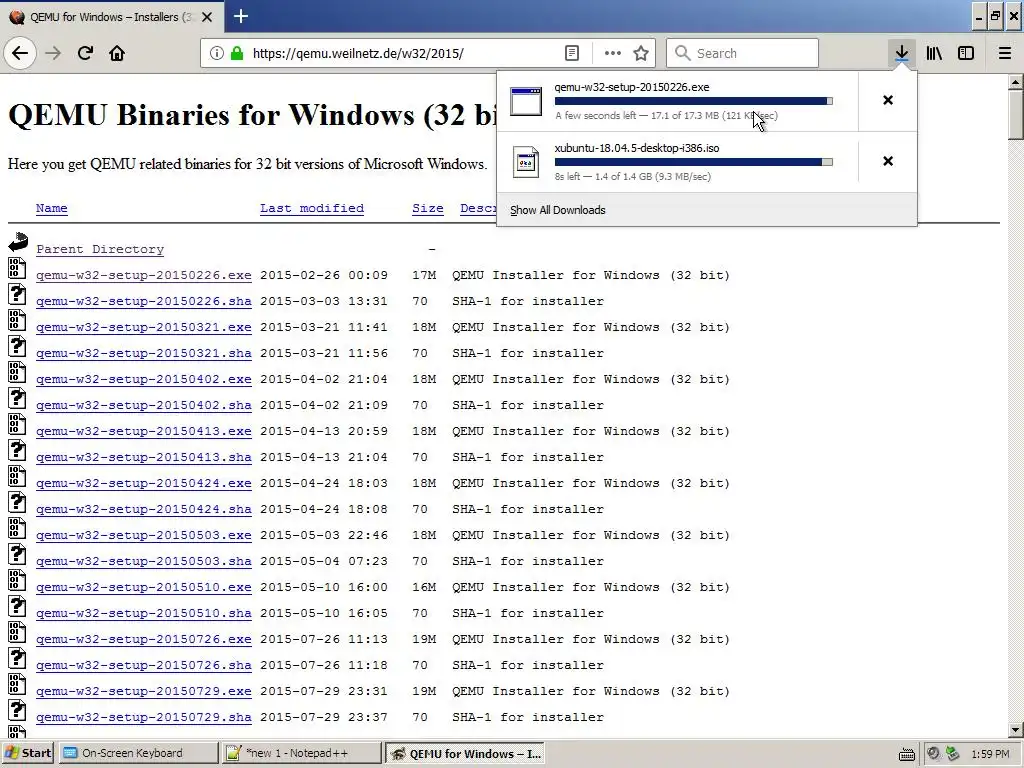
Task: Open qemu-w32-setup-20150321.sha link
Action: coord(144,353)
